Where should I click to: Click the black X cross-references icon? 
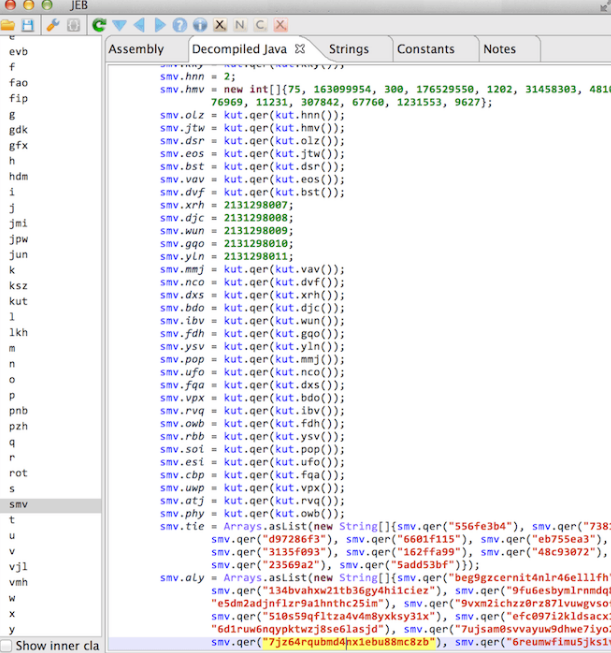tap(220, 25)
